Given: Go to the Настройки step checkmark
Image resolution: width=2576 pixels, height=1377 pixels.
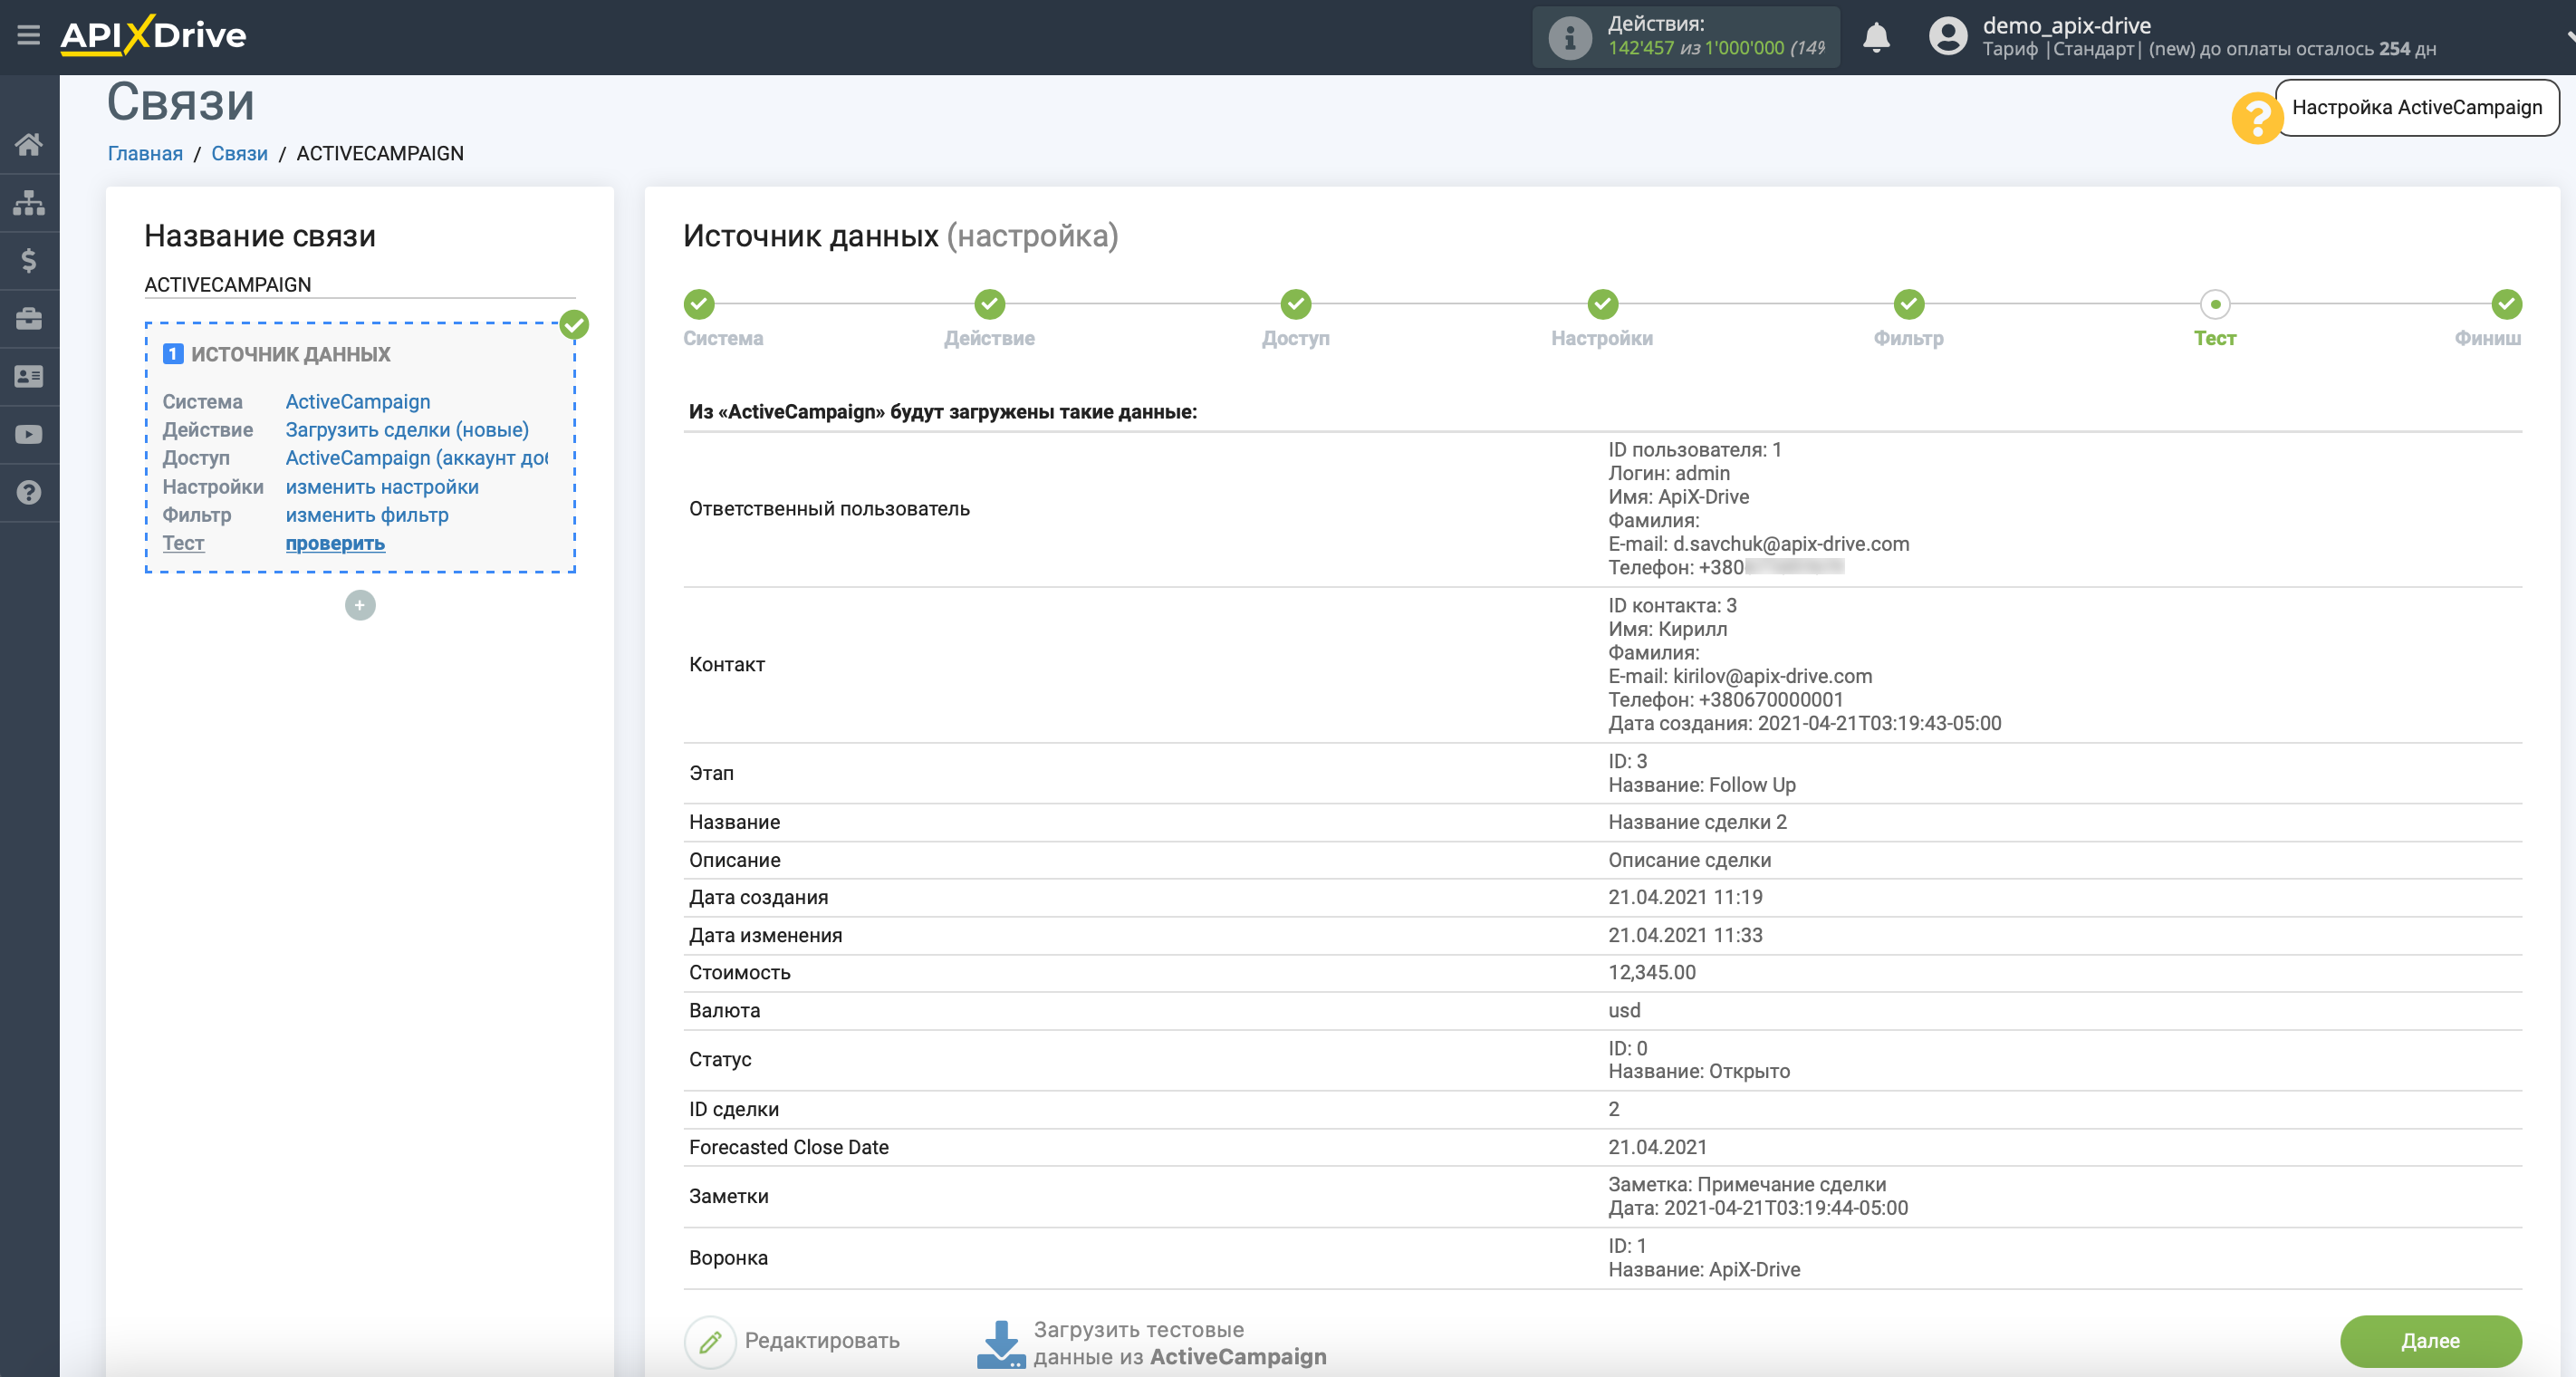Looking at the screenshot, I should point(1602,303).
